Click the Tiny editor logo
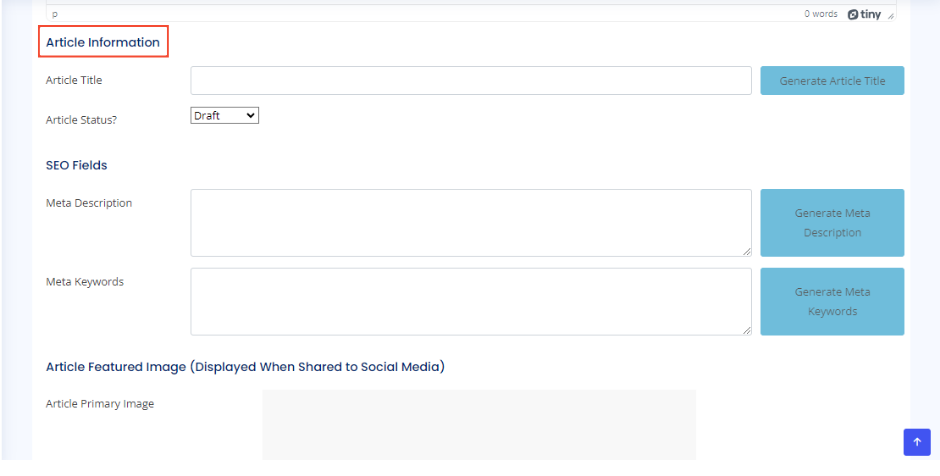Image resolution: width=940 pixels, height=476 pixels. tap(864, 14)
